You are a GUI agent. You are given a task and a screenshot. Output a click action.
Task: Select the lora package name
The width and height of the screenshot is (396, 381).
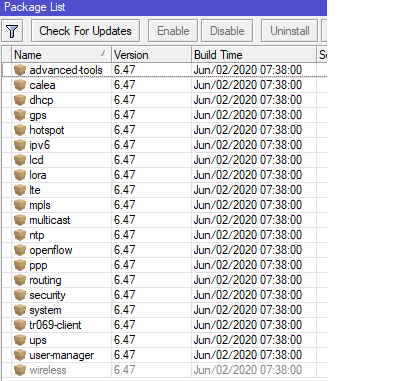(38, 175)
